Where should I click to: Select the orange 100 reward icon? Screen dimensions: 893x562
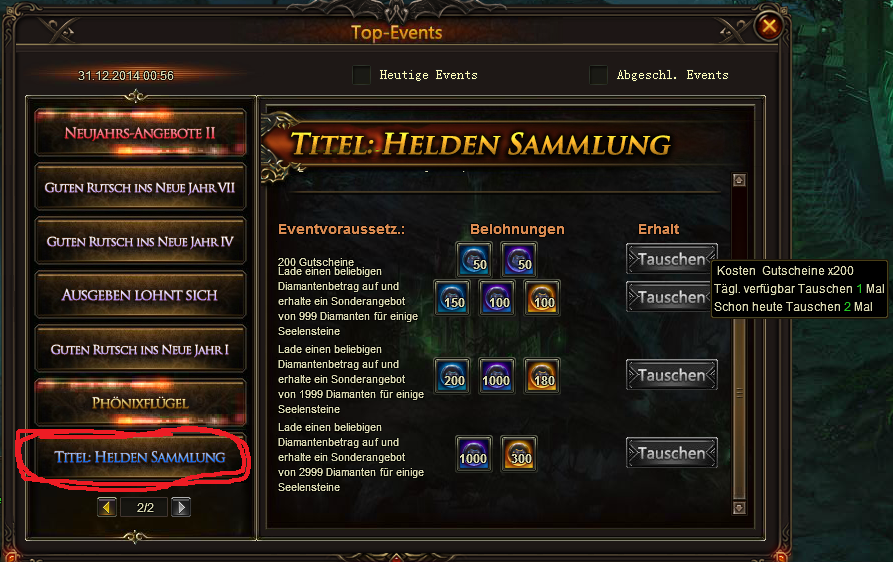click(542, 298)
